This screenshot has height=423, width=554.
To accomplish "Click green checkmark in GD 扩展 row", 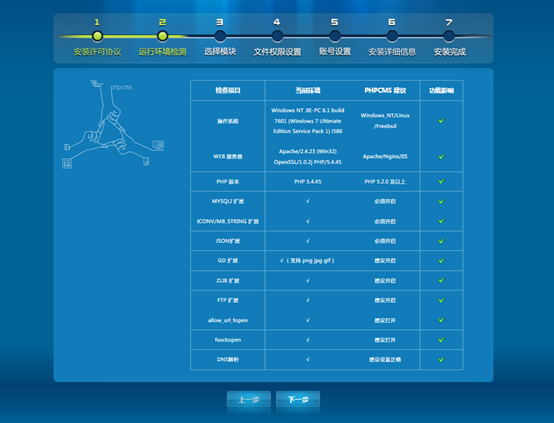I will point(441,260).
